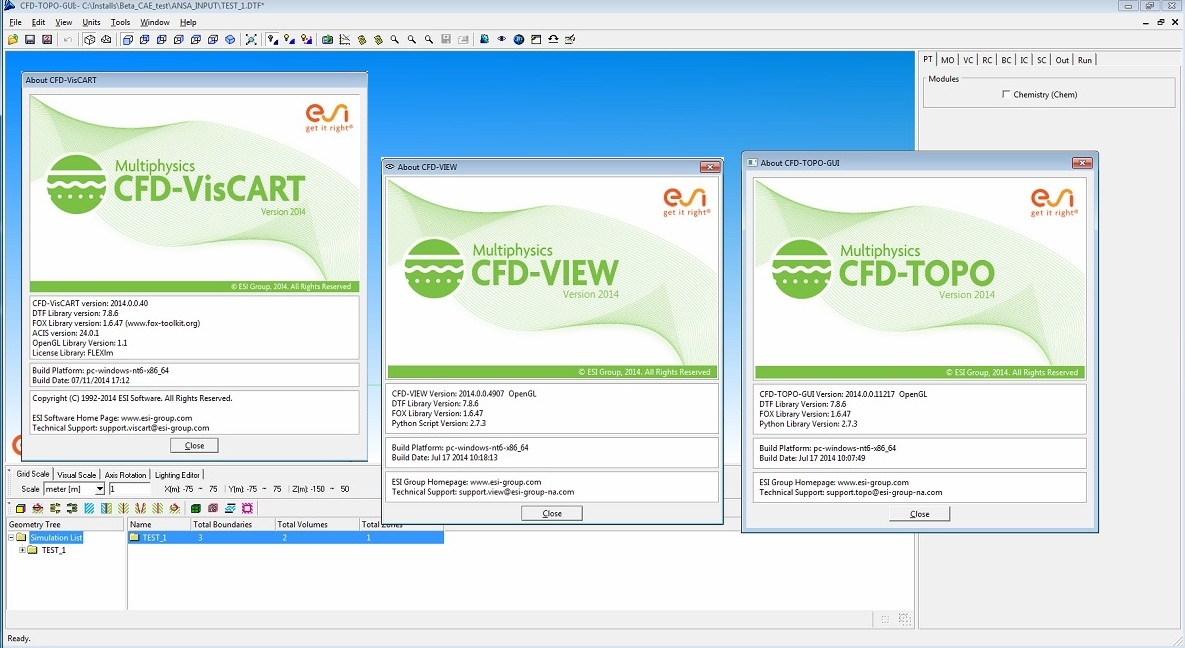Click the Total Boundaries column header

click(x=232, y=524)
